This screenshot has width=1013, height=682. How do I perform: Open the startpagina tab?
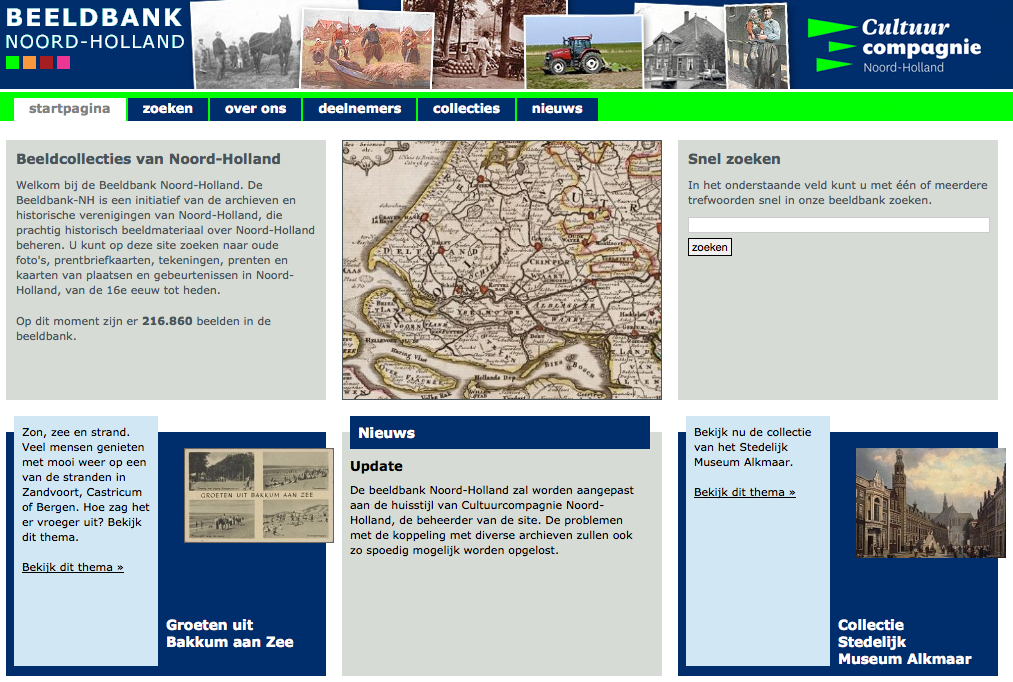pyautogui.click(x=70, y=108)
